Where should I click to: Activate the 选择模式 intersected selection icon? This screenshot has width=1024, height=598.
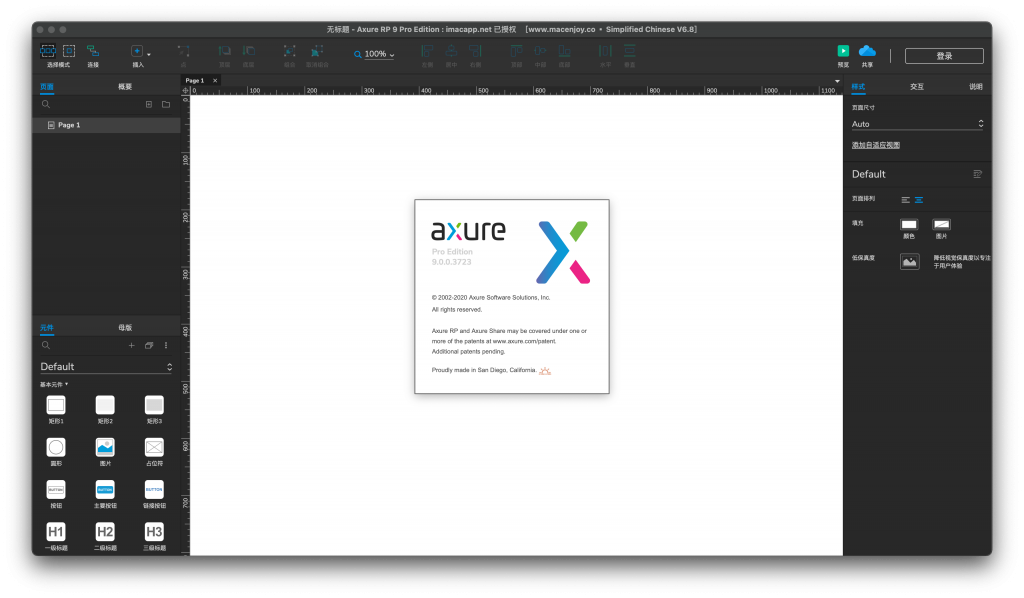48,51
